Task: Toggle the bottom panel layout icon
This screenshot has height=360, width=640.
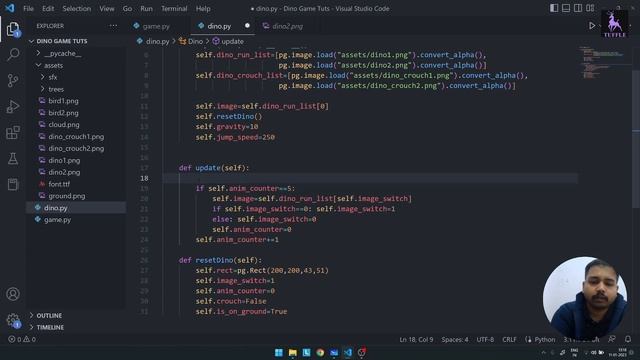Action: [x=566, y=8]
